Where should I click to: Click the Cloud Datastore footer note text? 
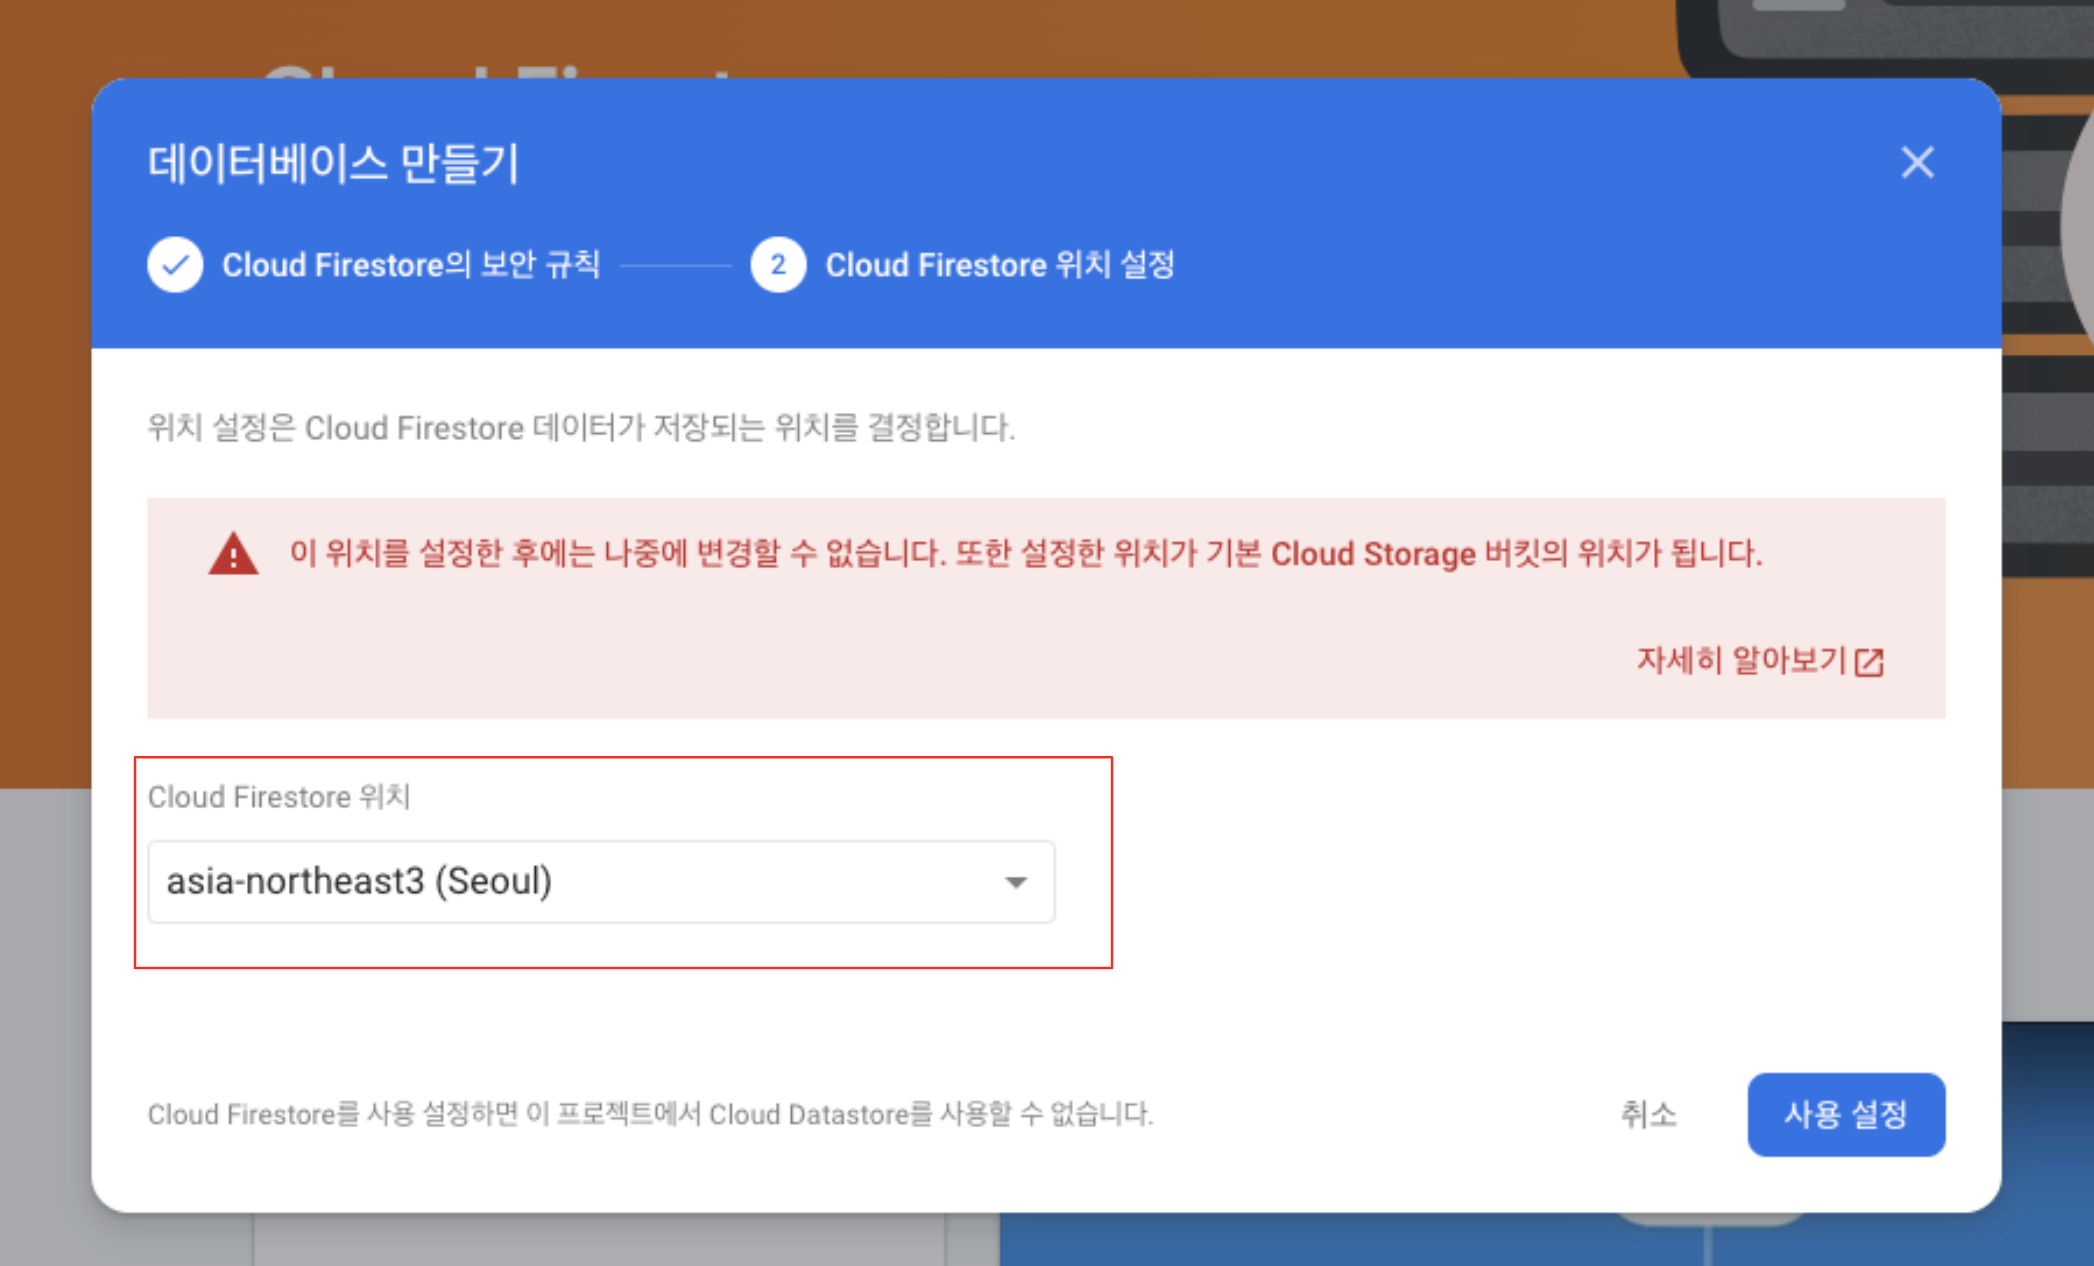(x=650, y=1114)
